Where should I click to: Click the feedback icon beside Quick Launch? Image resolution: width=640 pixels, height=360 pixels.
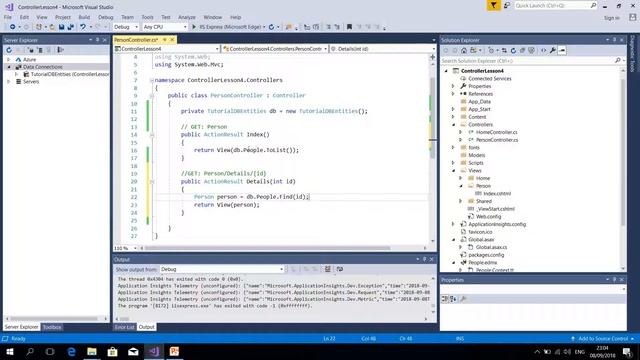[x=507, y=5]
